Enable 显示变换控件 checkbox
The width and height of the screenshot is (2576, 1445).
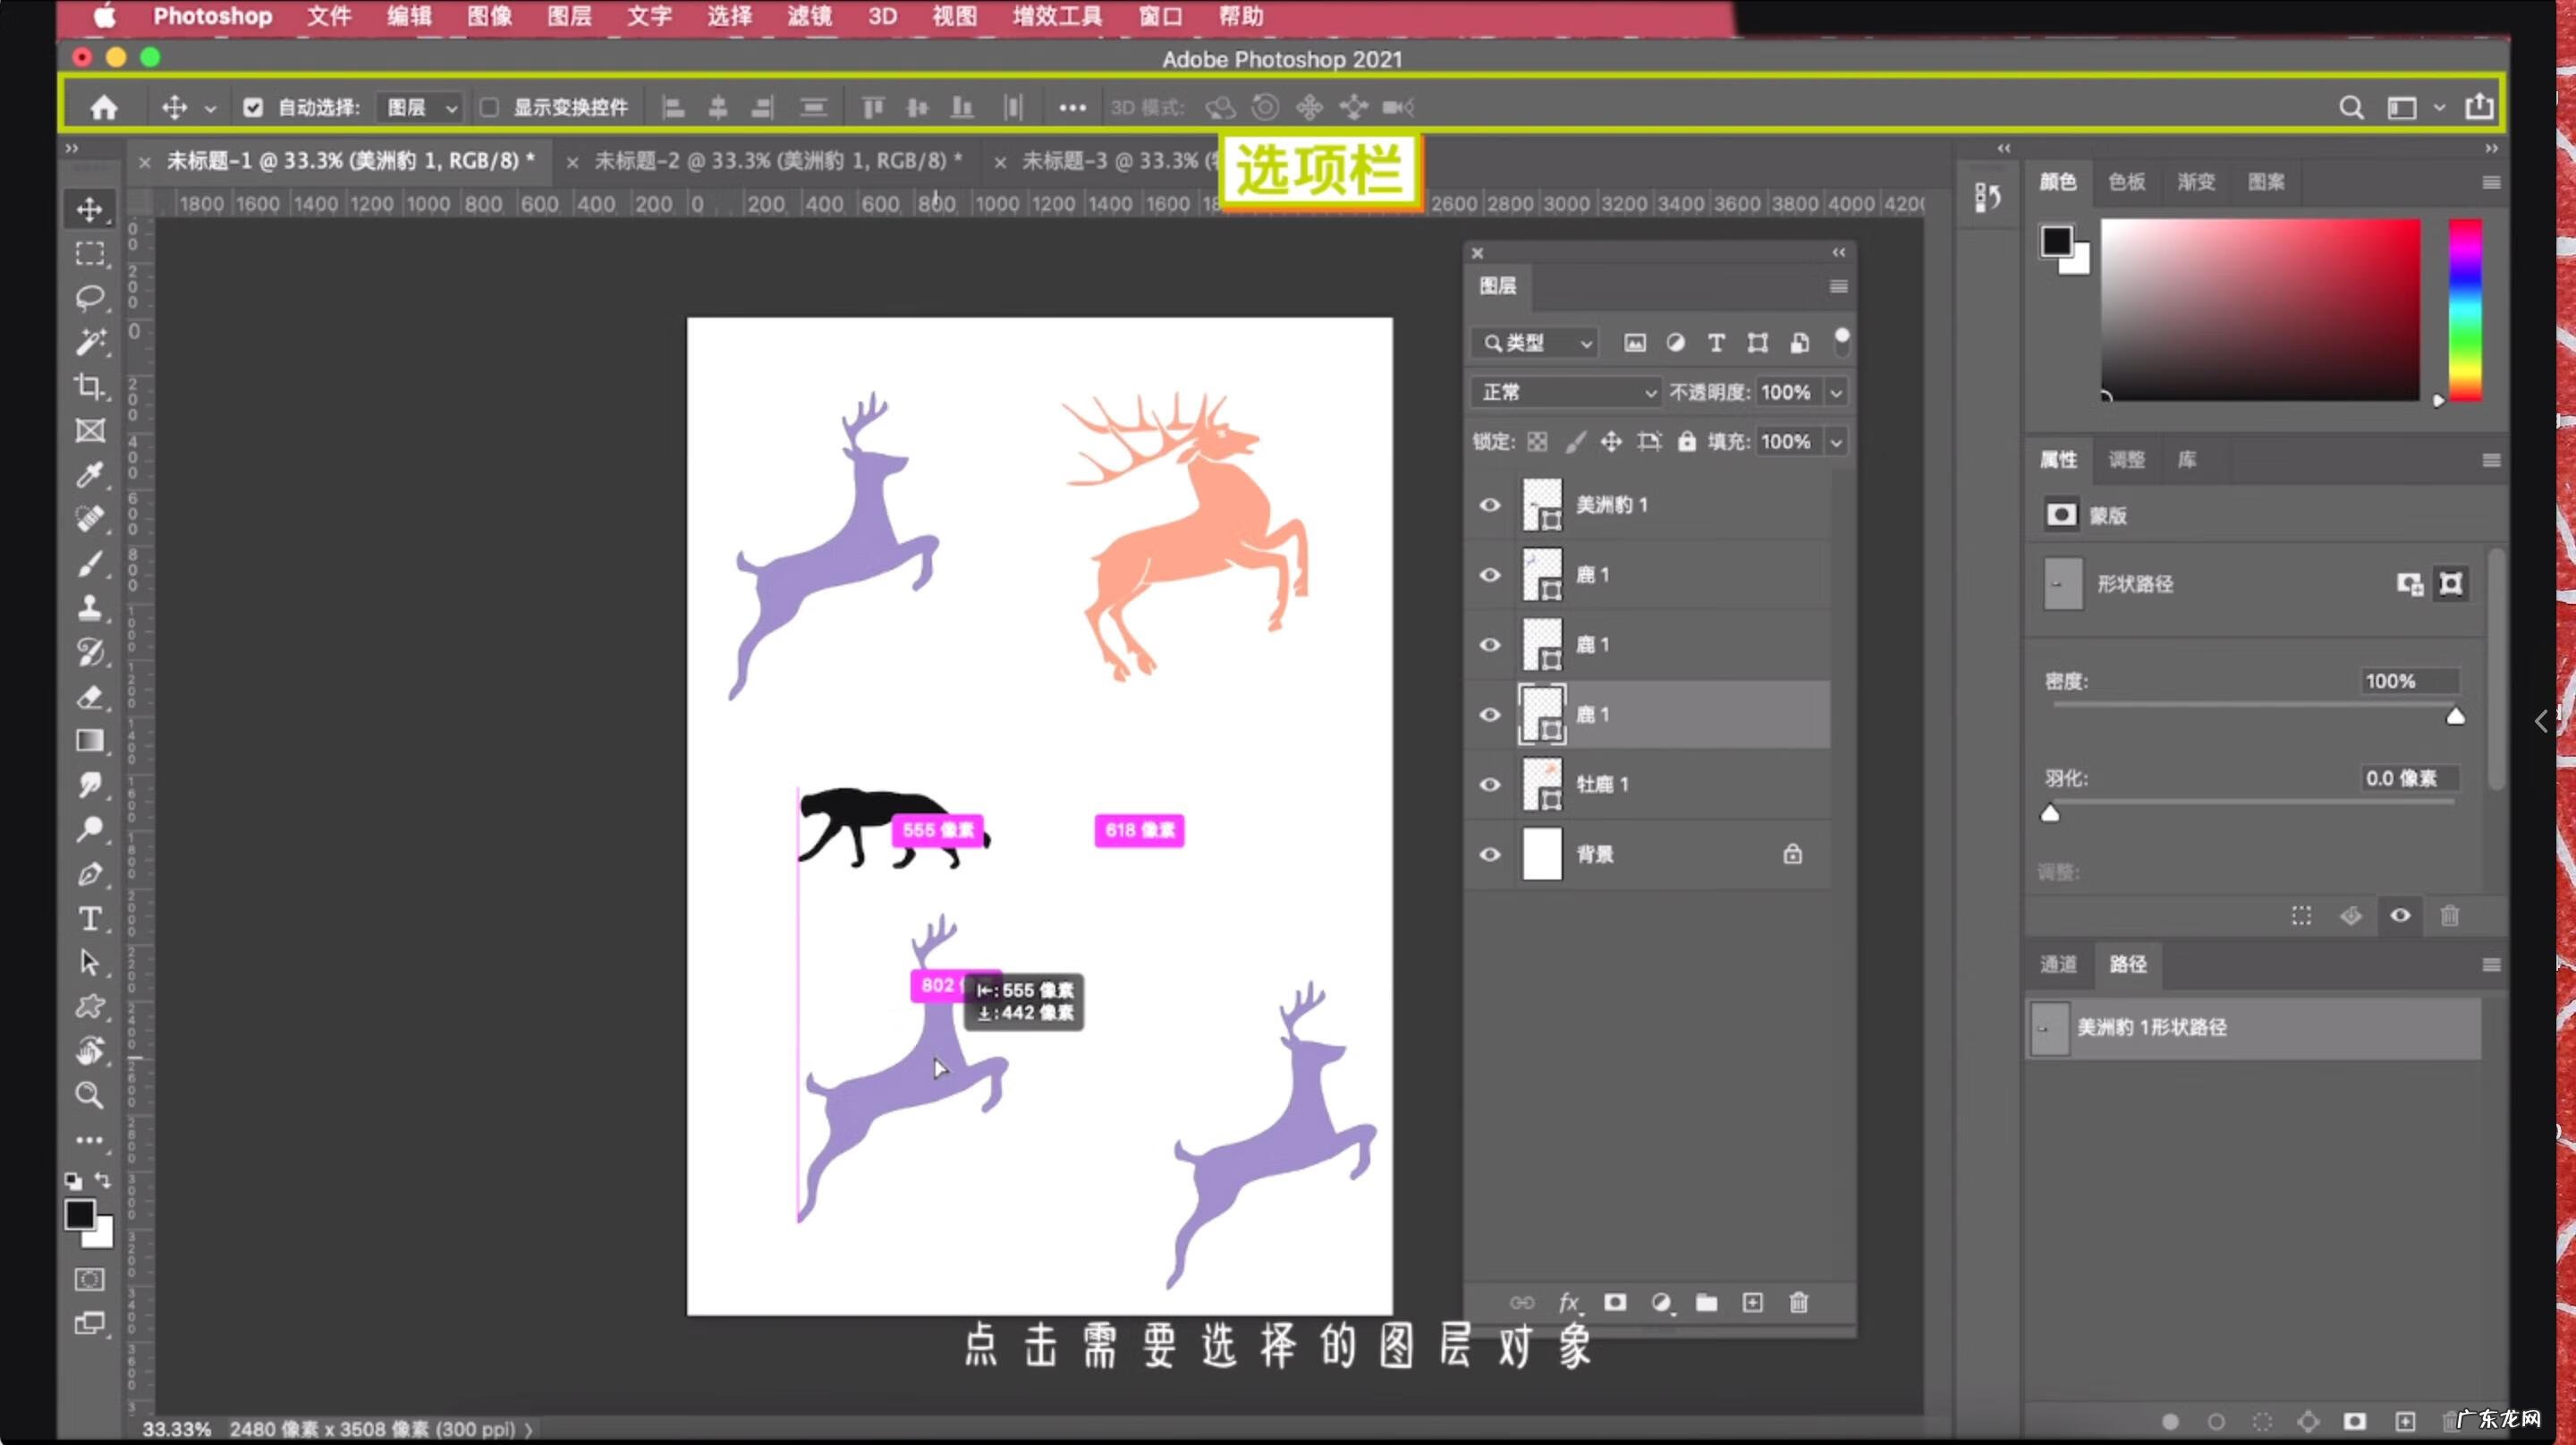point(489,107)
